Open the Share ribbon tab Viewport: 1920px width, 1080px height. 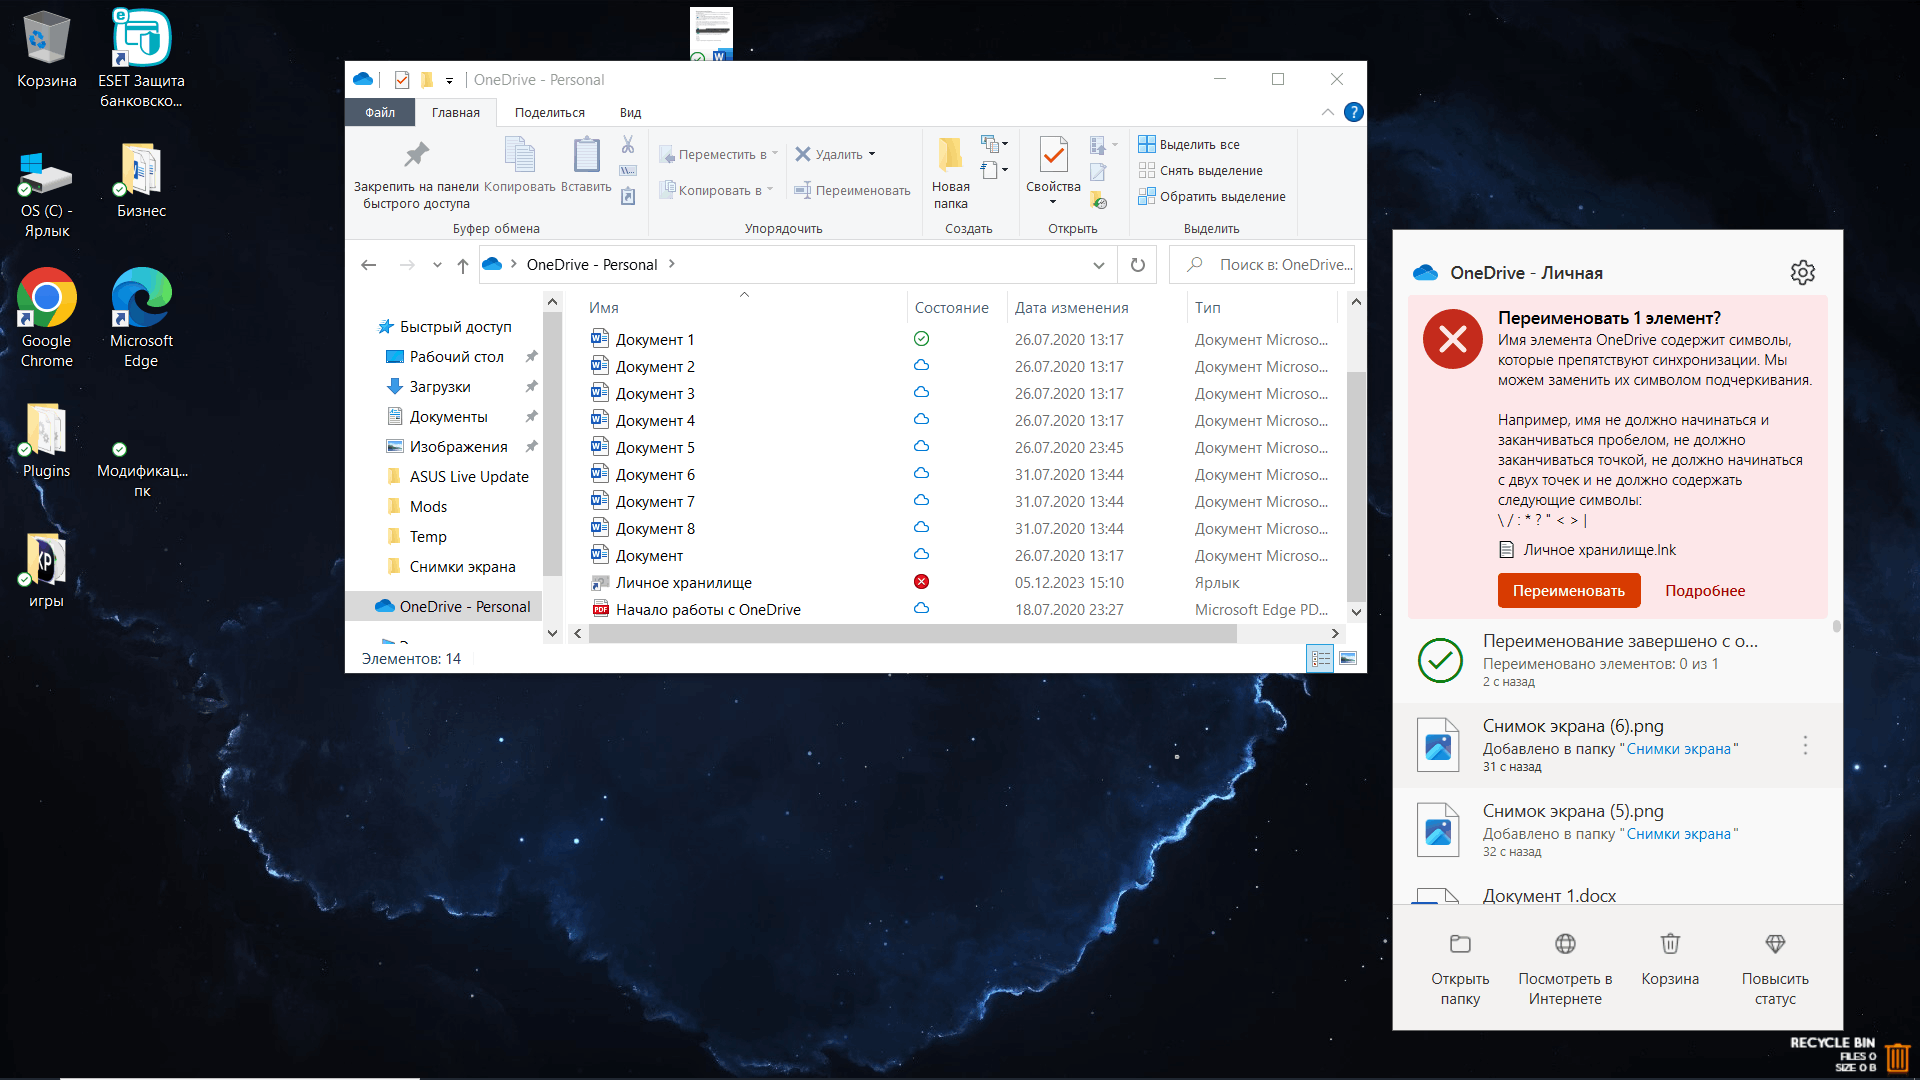(549, 112)
